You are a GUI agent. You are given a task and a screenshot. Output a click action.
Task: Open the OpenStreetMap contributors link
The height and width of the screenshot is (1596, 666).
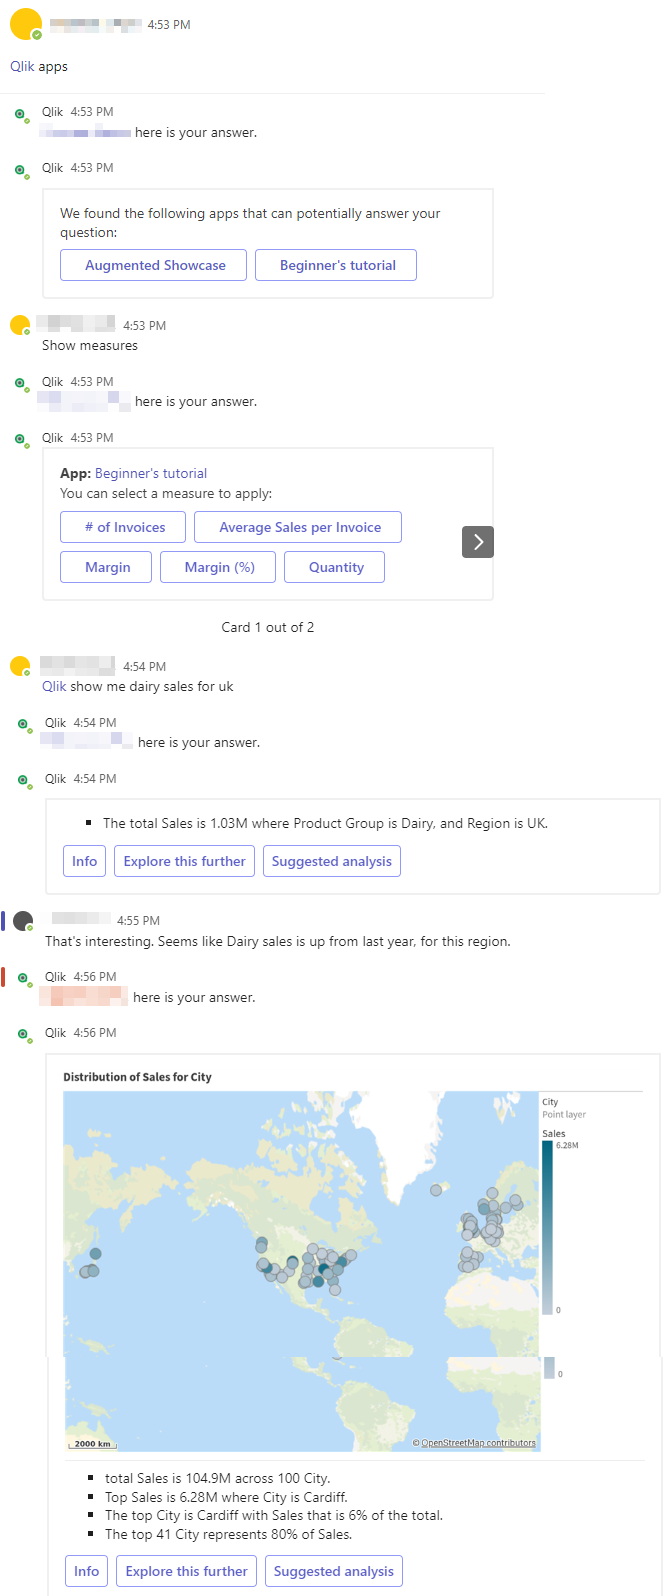click(x=478, y=1443)
